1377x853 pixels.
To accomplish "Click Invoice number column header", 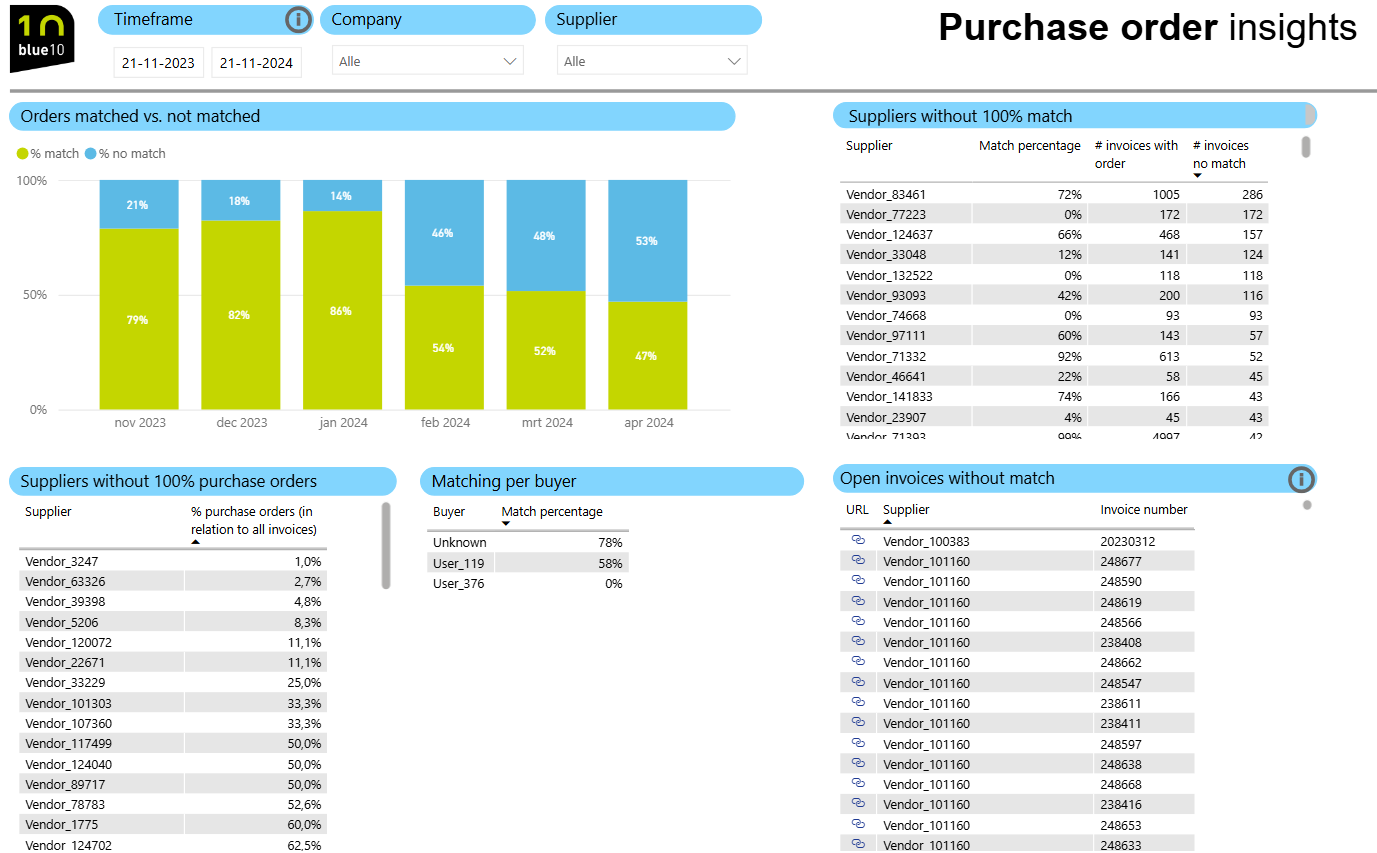I will [1143, 510].
